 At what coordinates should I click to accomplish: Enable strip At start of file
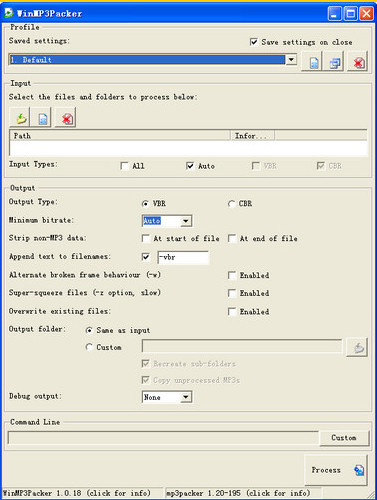146,238
